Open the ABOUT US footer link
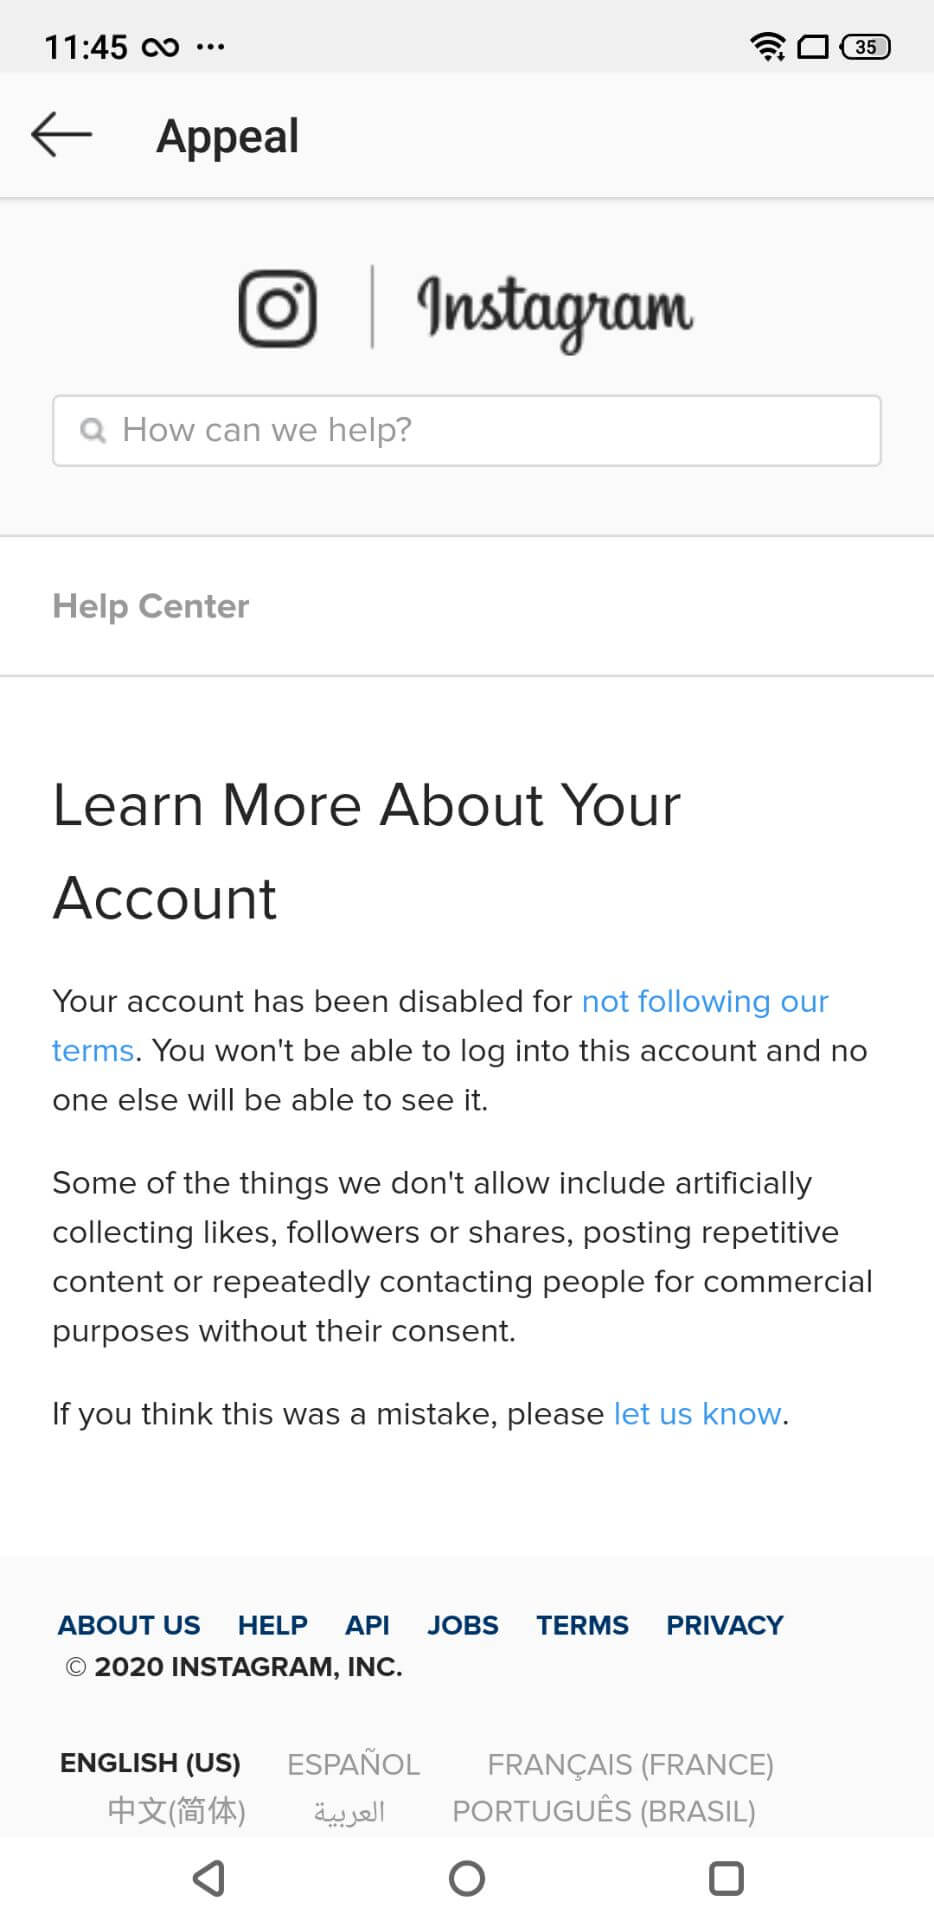The image size is (934, 1920). point(129,1625)
